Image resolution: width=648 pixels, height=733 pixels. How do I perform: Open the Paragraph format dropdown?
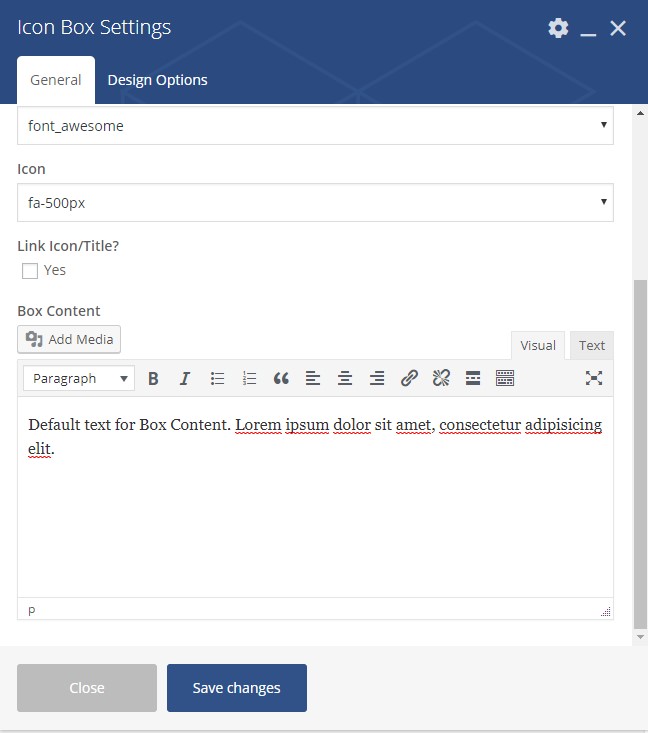pos(79,378)
